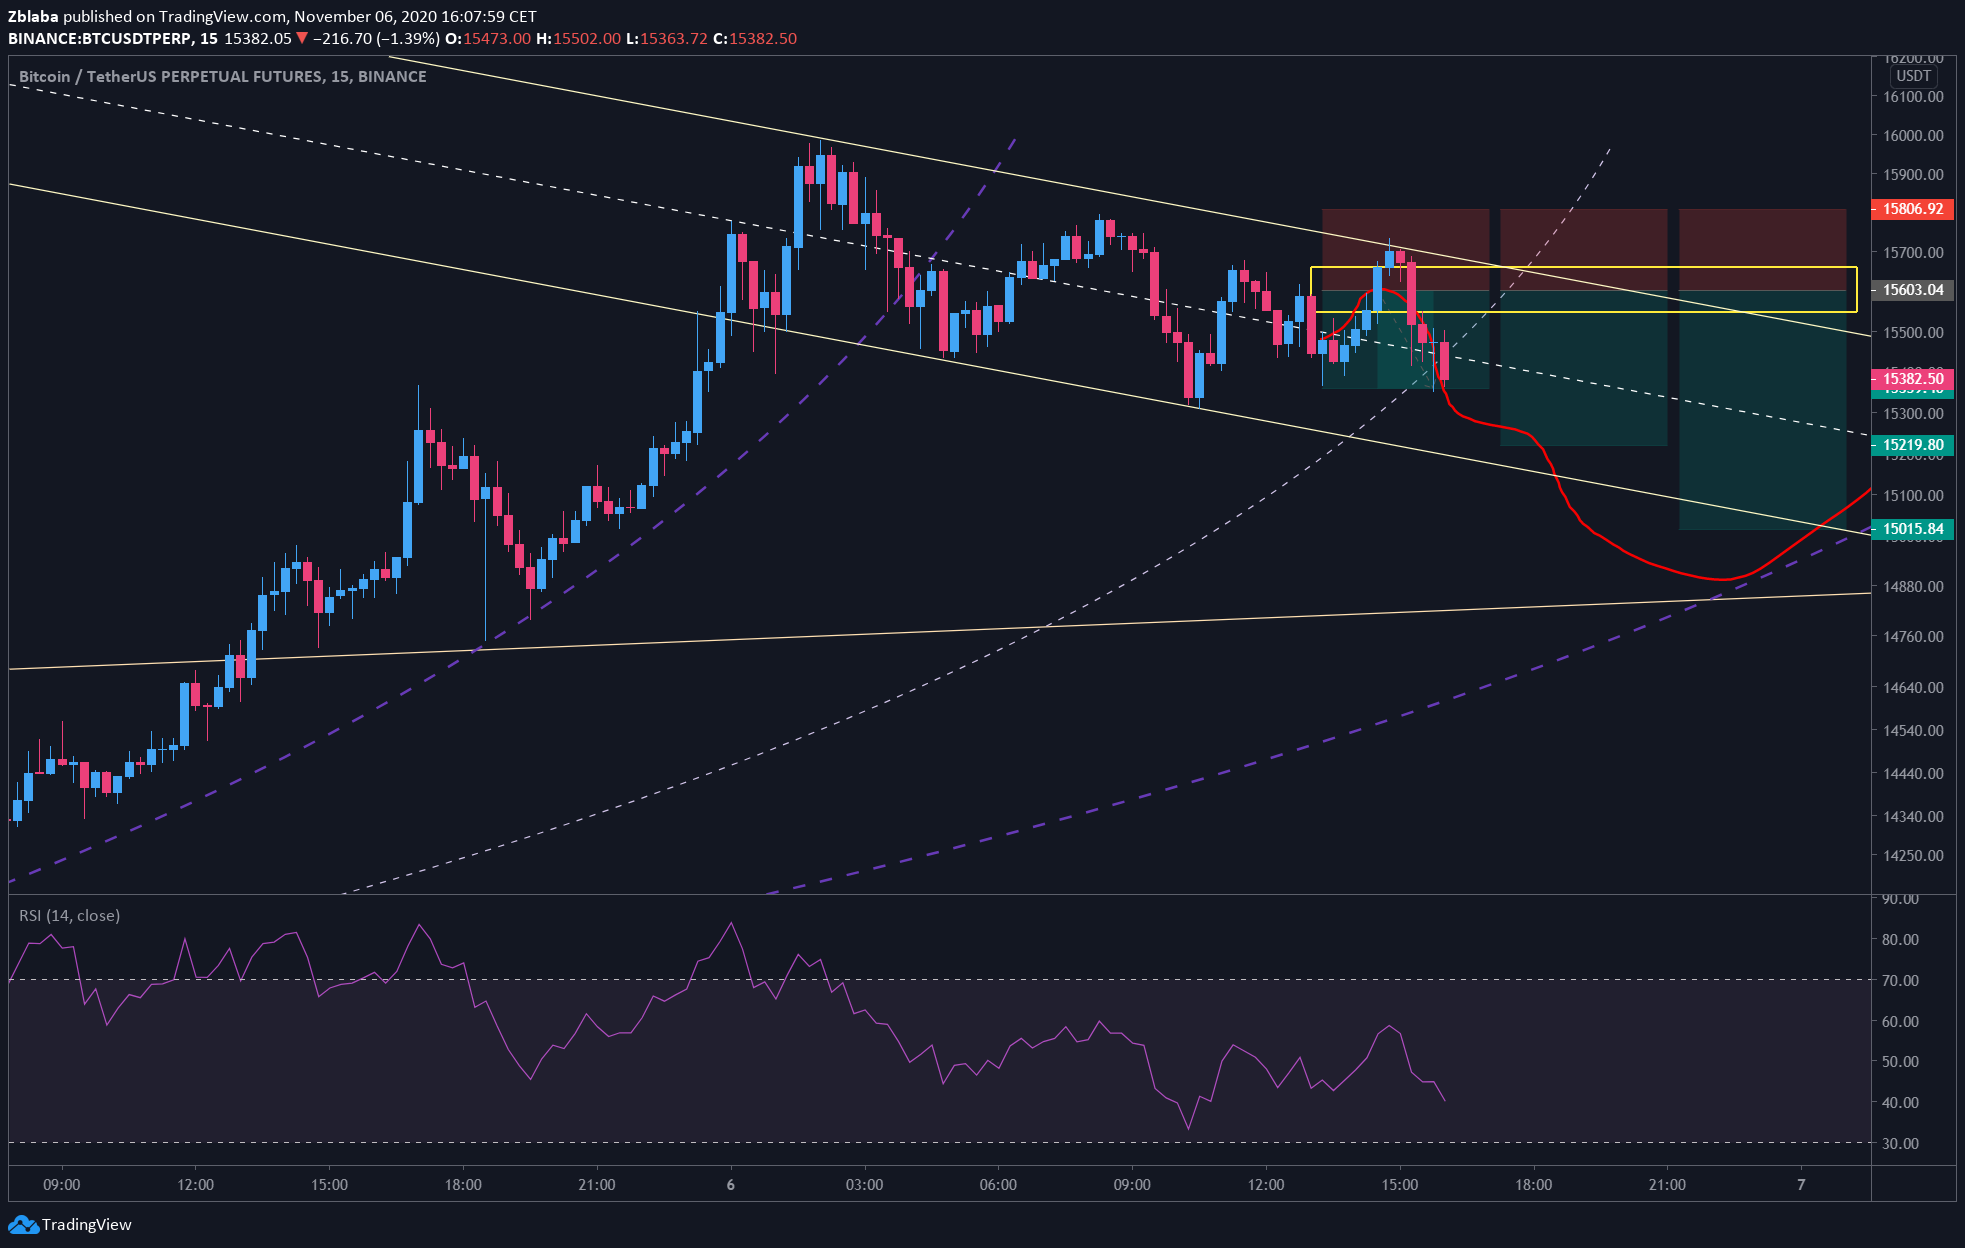Click the 09:00 time label at left
1965x1248 pixels.
[x=62, y=1184]
